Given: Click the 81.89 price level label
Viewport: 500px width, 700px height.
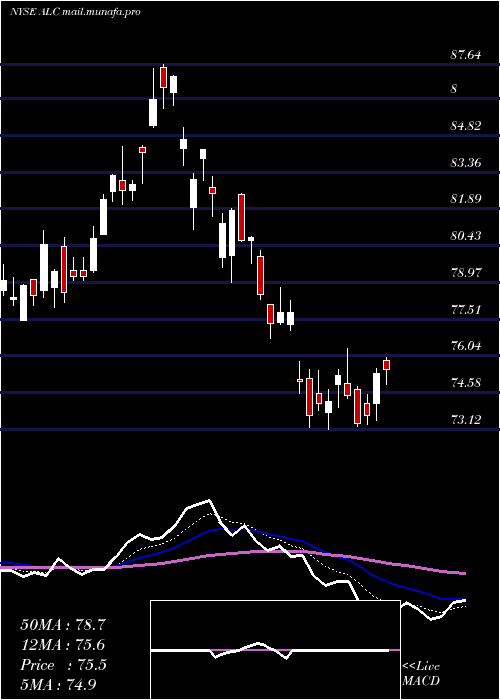Looking at the screenshot, I should click(467, 199).
